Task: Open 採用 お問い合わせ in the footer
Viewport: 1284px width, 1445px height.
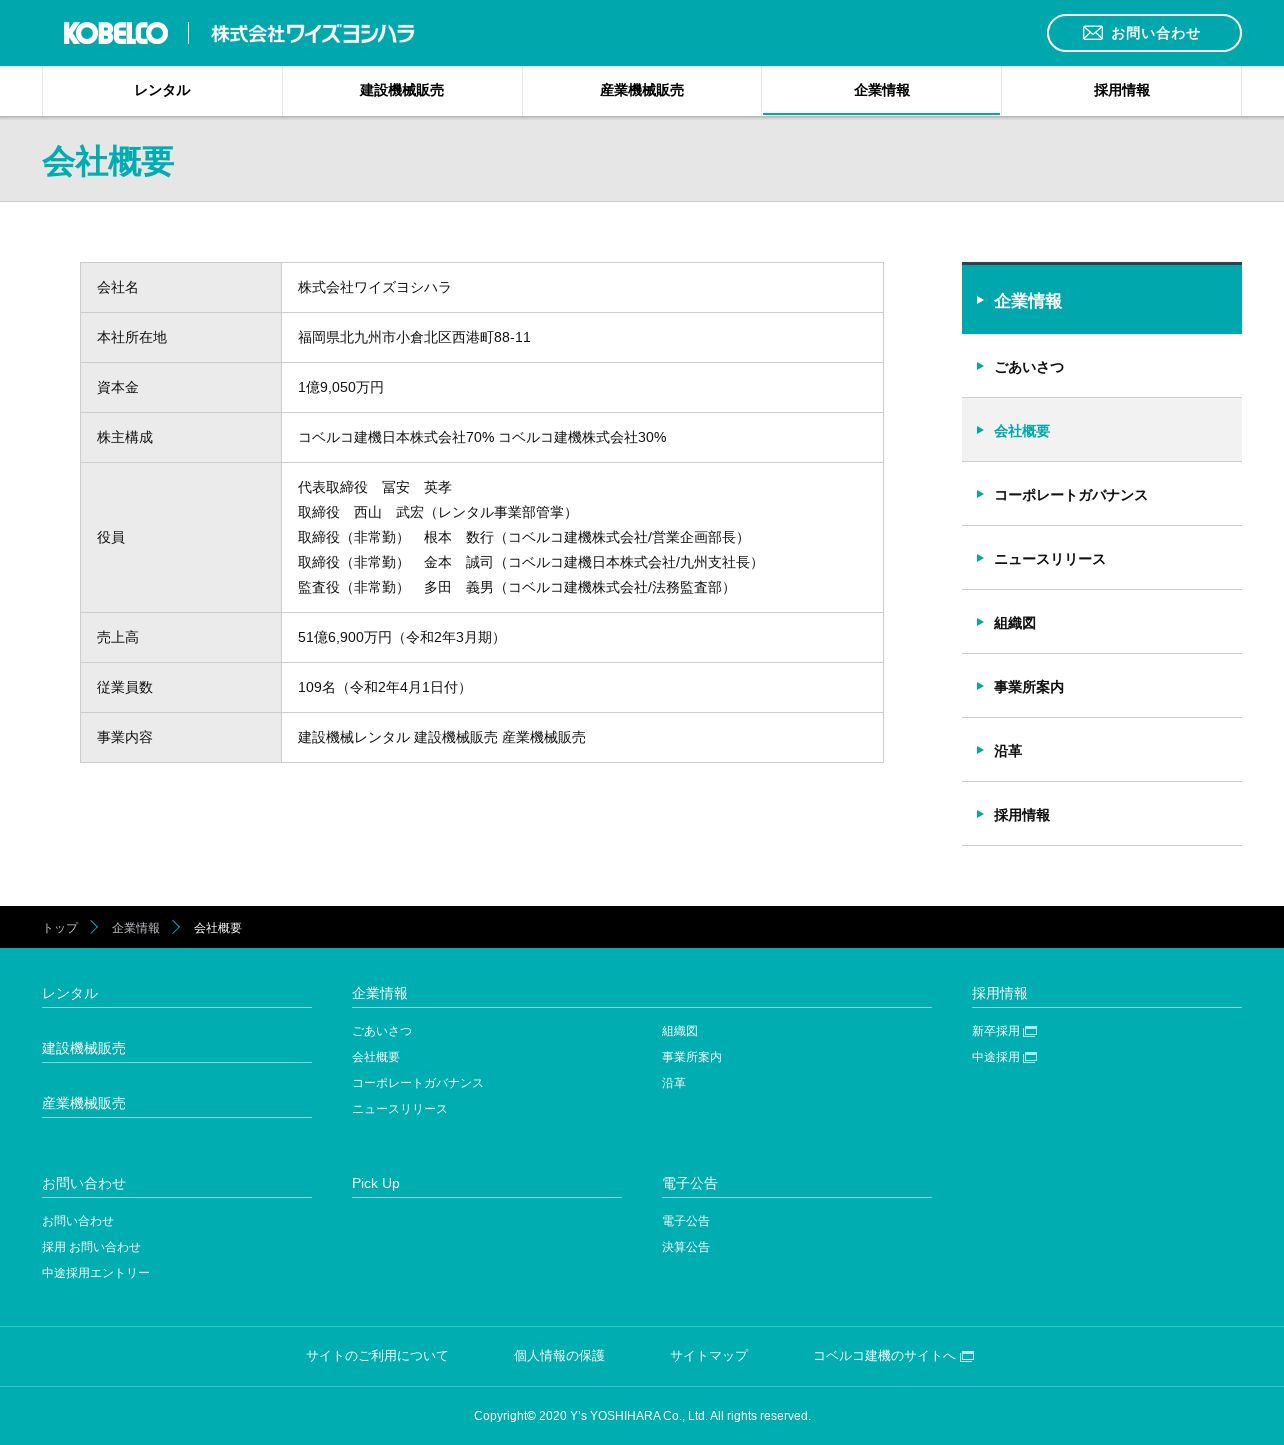Action: point(92,1247)
